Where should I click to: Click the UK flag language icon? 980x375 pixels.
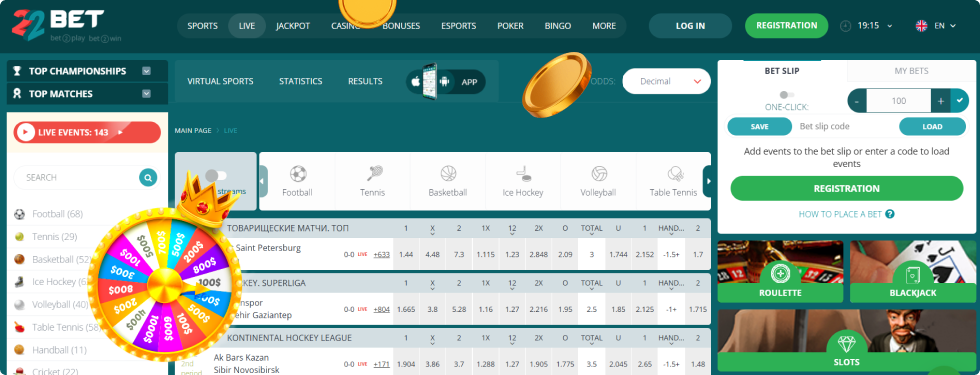921,26
